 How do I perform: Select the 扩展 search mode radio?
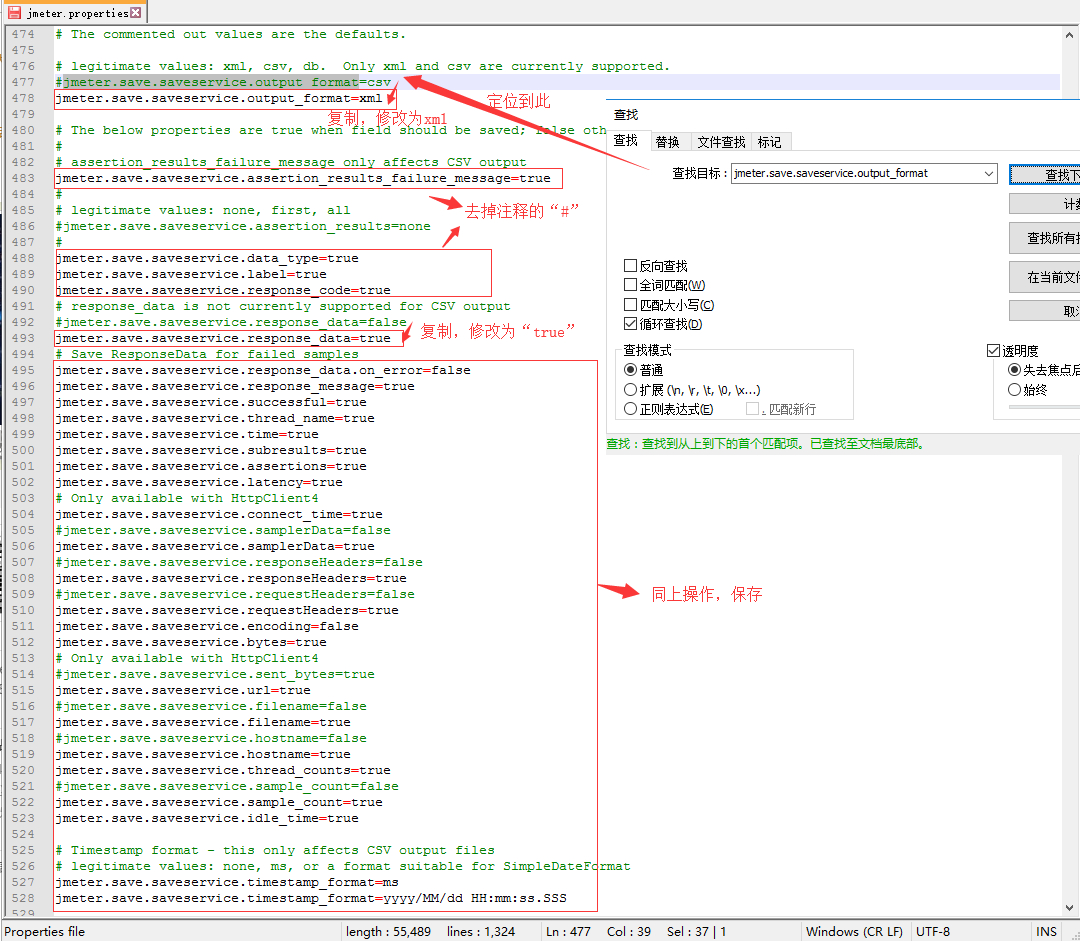click(x=630, y=390)
